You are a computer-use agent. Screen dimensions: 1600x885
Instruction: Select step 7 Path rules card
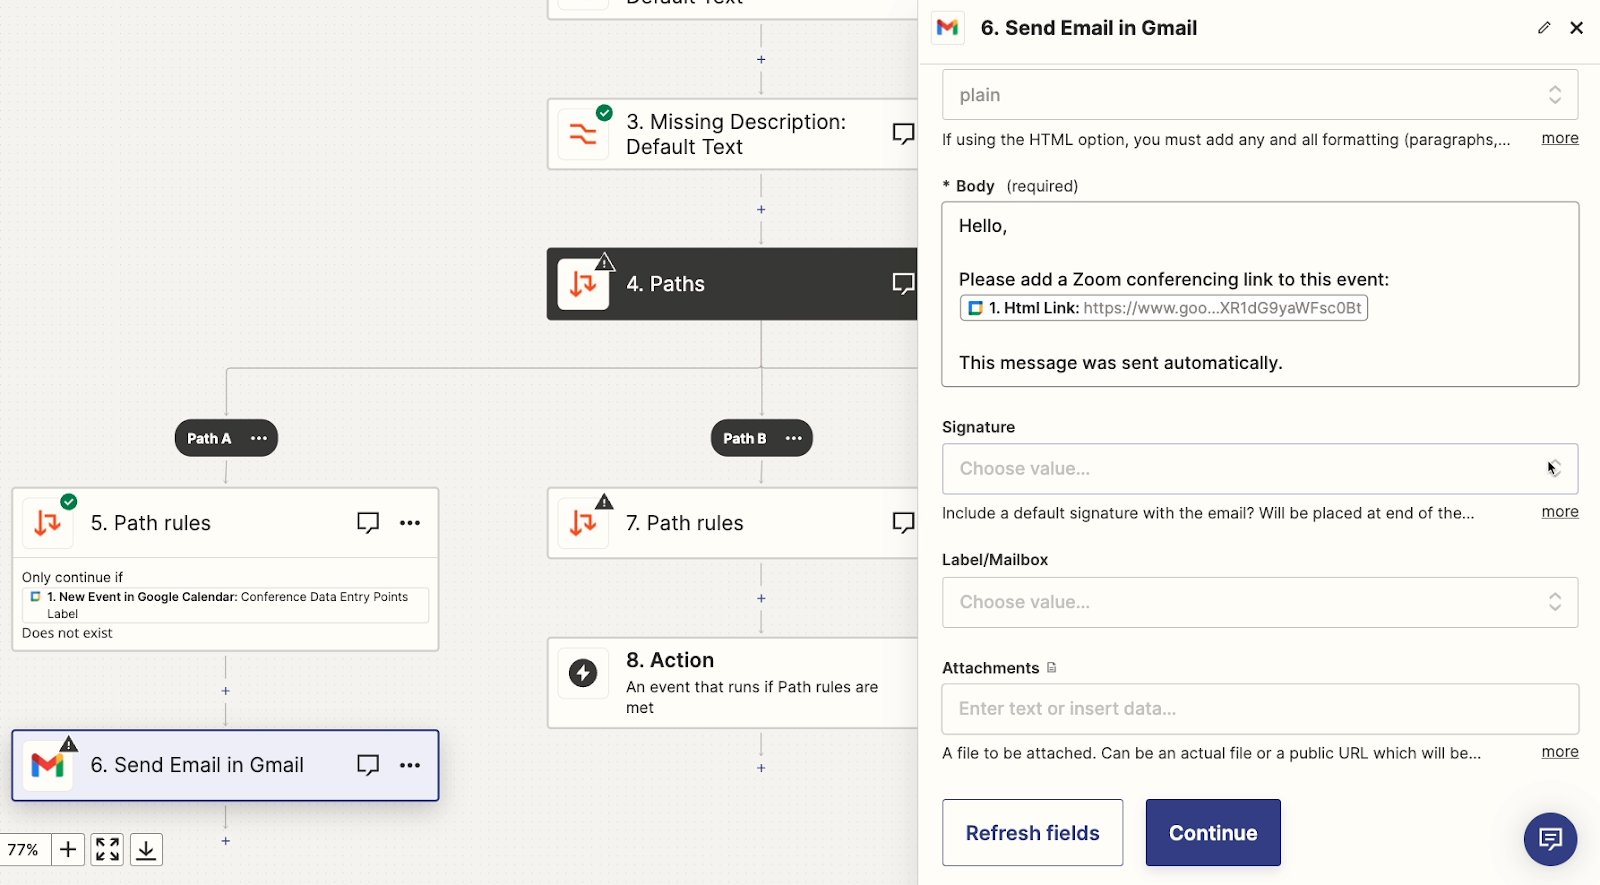732,523
